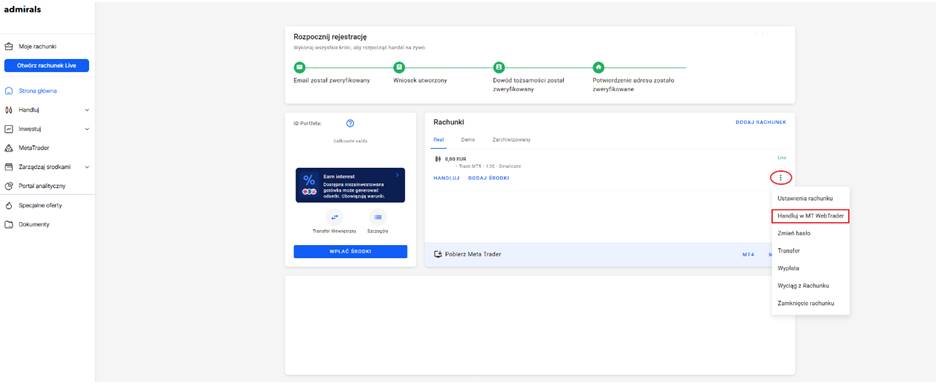Screen dimensions: 936x384
Task: Click the Rachunki panel heading
Action: [x=448, y=122]
